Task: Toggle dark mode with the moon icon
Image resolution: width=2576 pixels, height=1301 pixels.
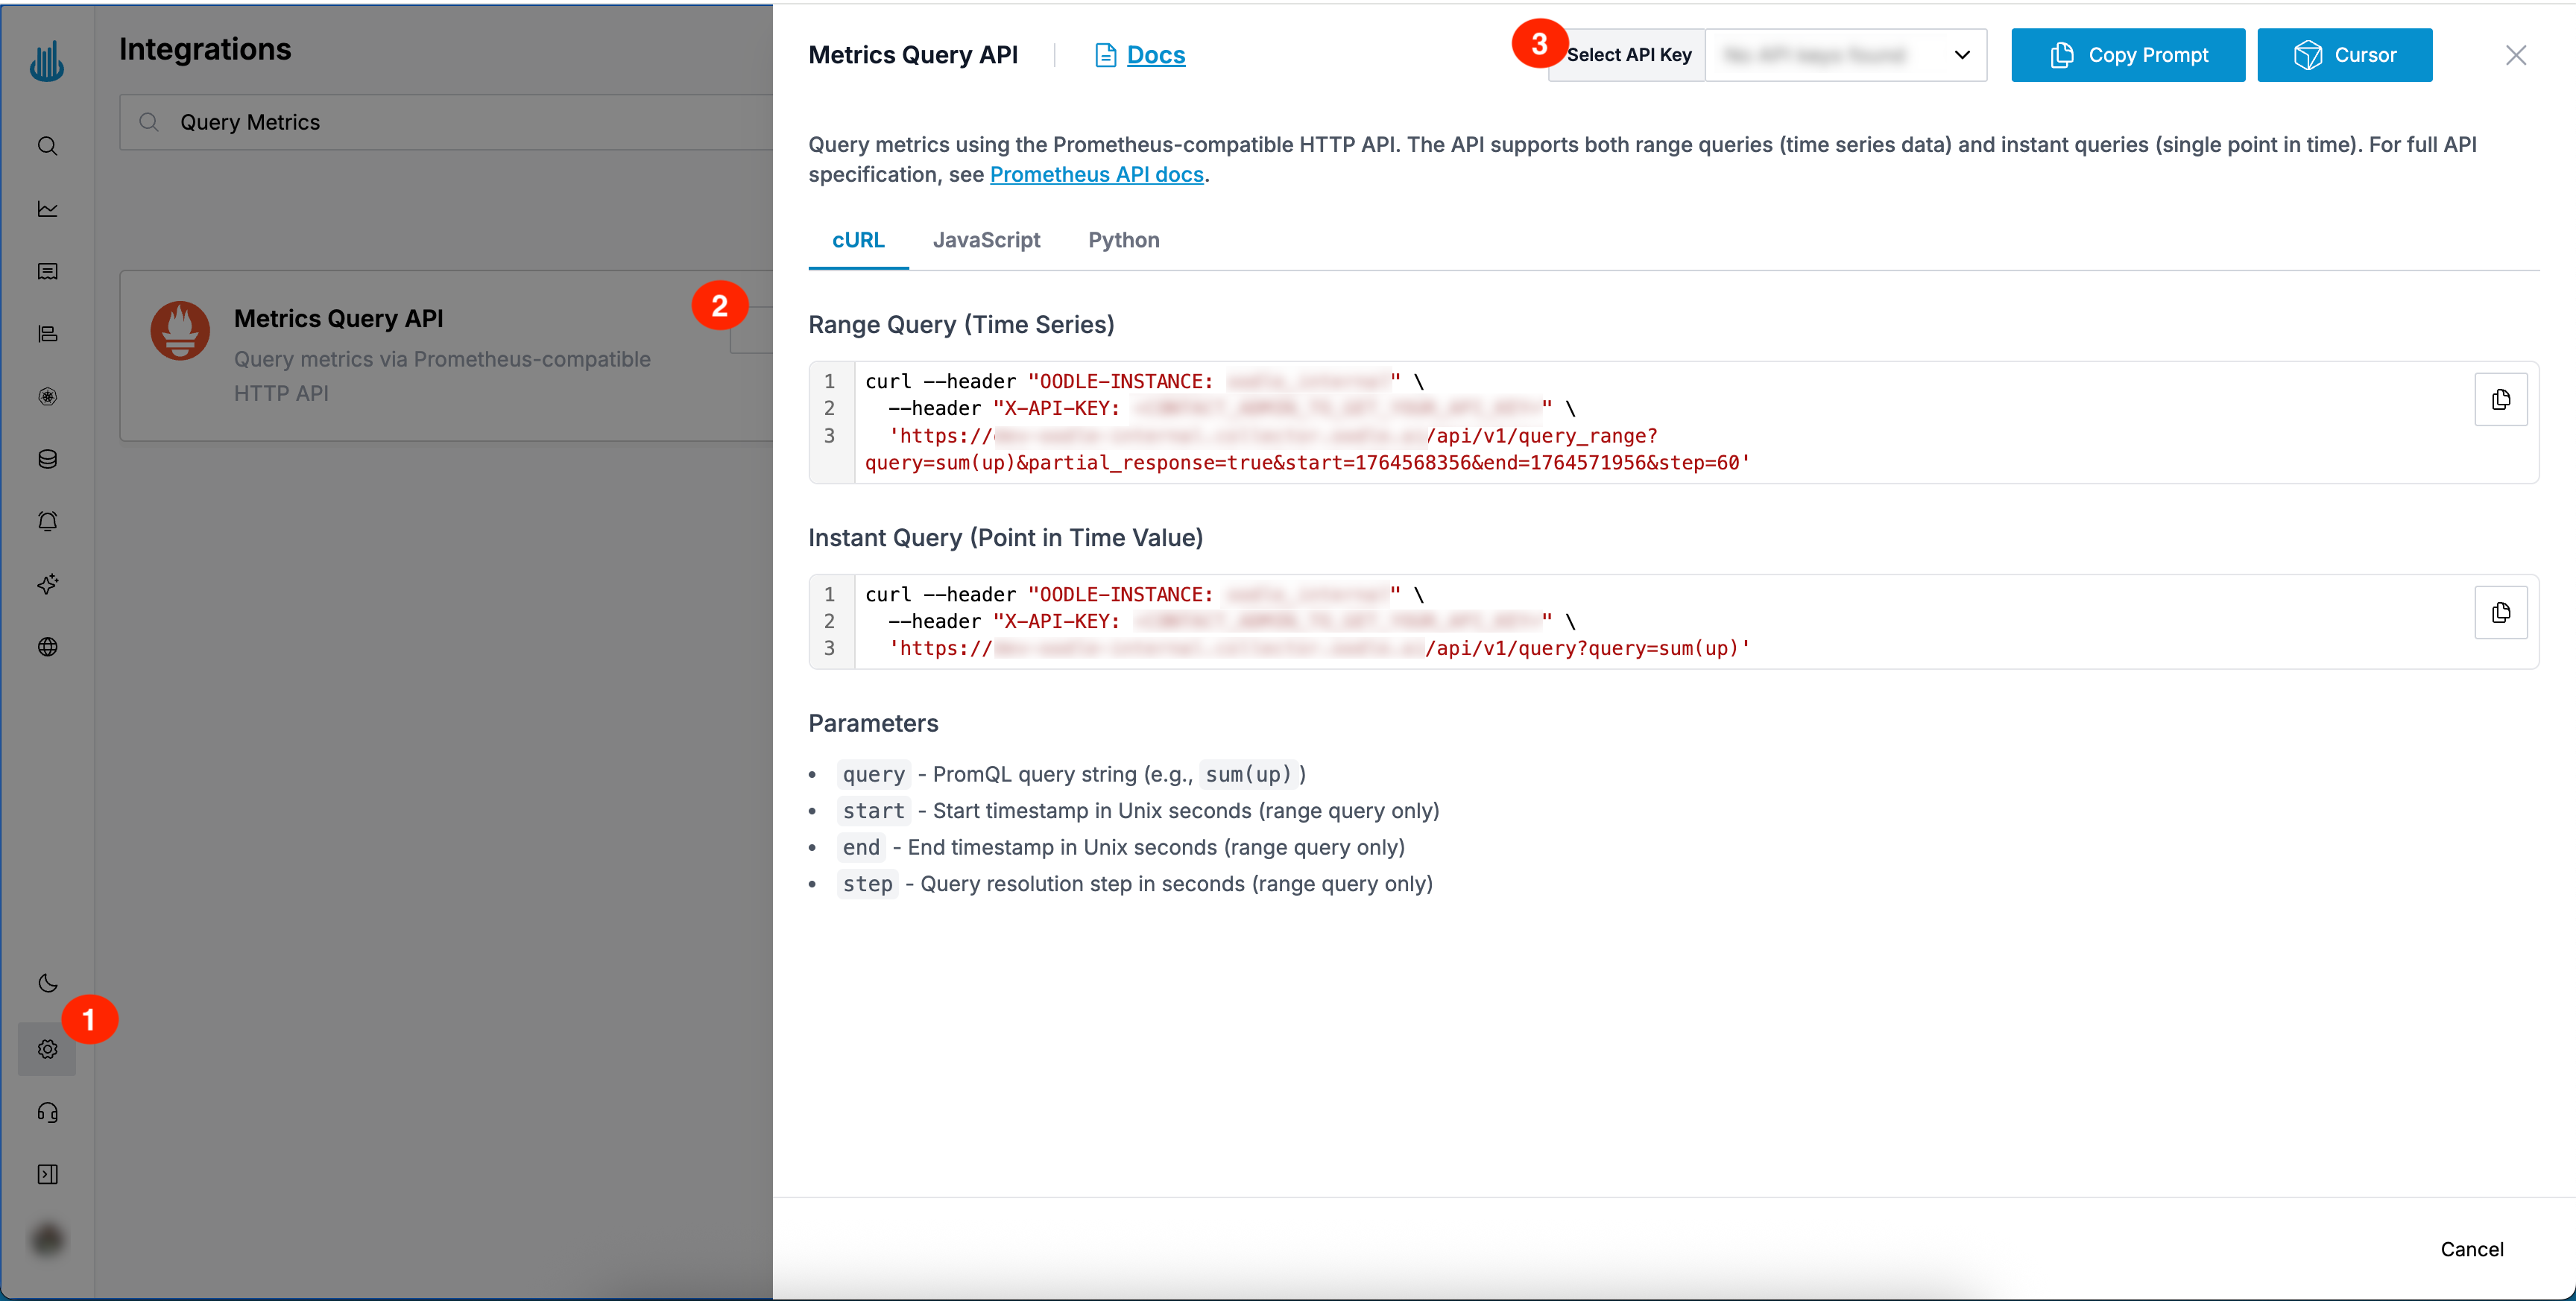Action: click(x=47, y=983)
